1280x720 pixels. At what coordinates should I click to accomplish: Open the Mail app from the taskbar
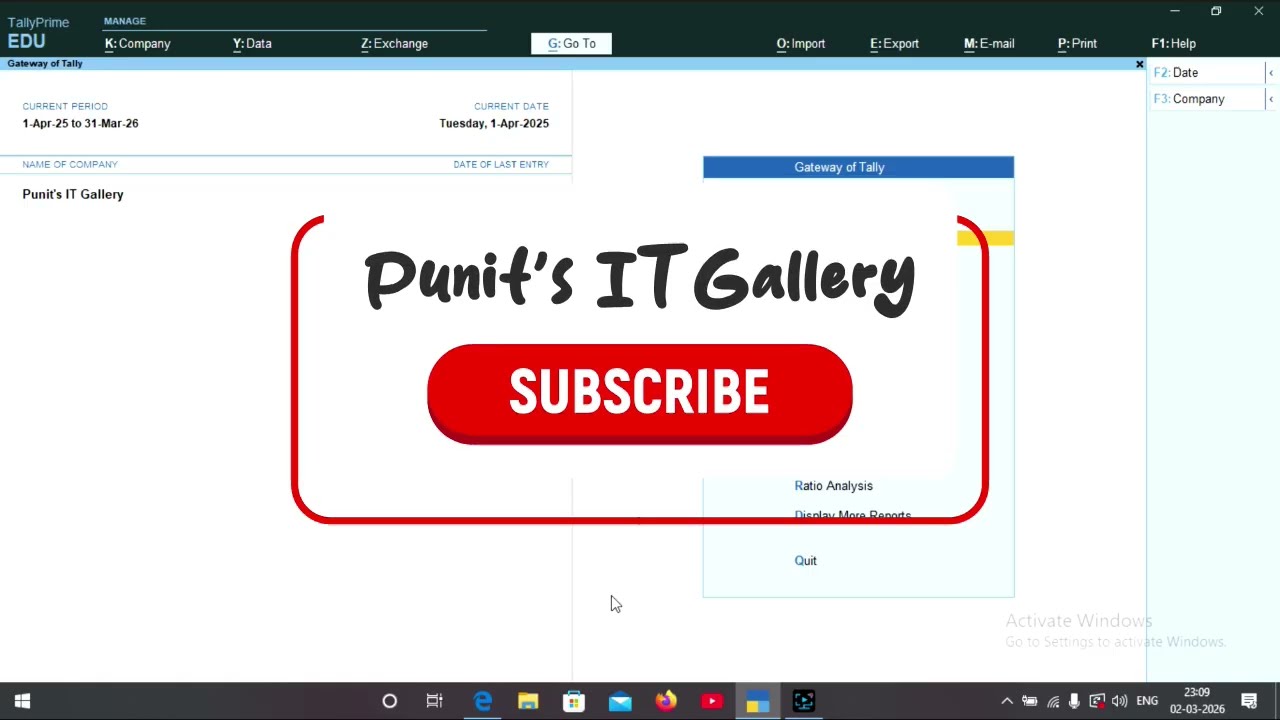[x=620, y=701]
